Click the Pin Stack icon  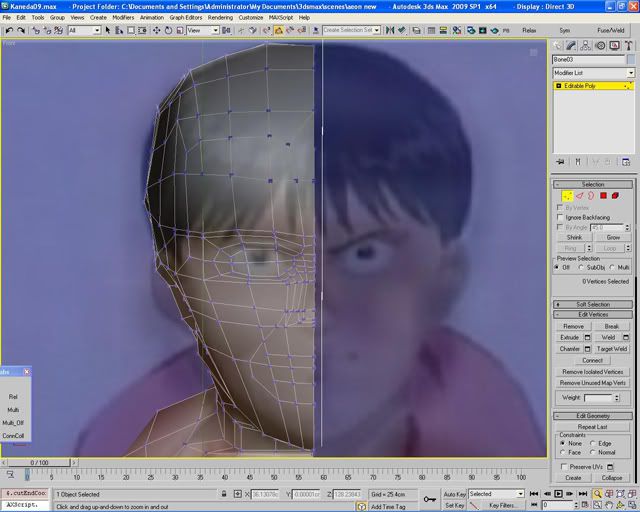coord(559,162)
